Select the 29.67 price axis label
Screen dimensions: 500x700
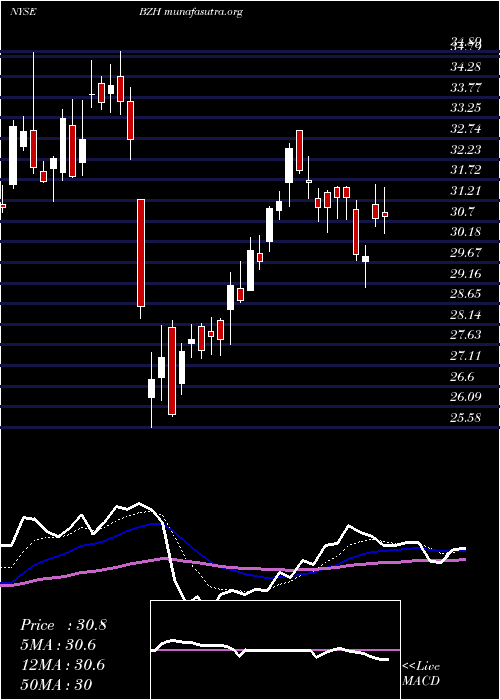pyautogui.click(x=466, y=253)
